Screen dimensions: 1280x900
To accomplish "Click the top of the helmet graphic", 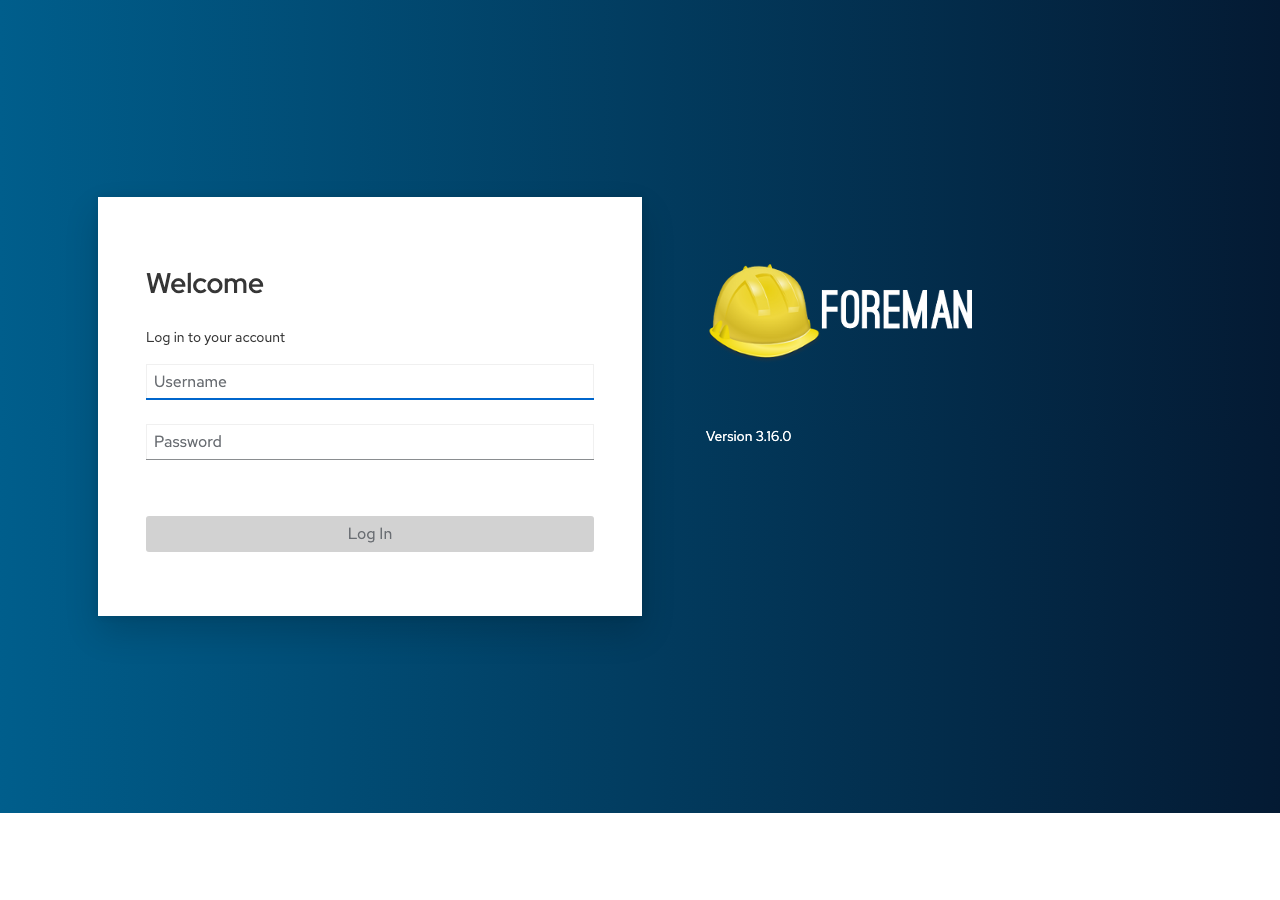I will click(x=762, y=272).
